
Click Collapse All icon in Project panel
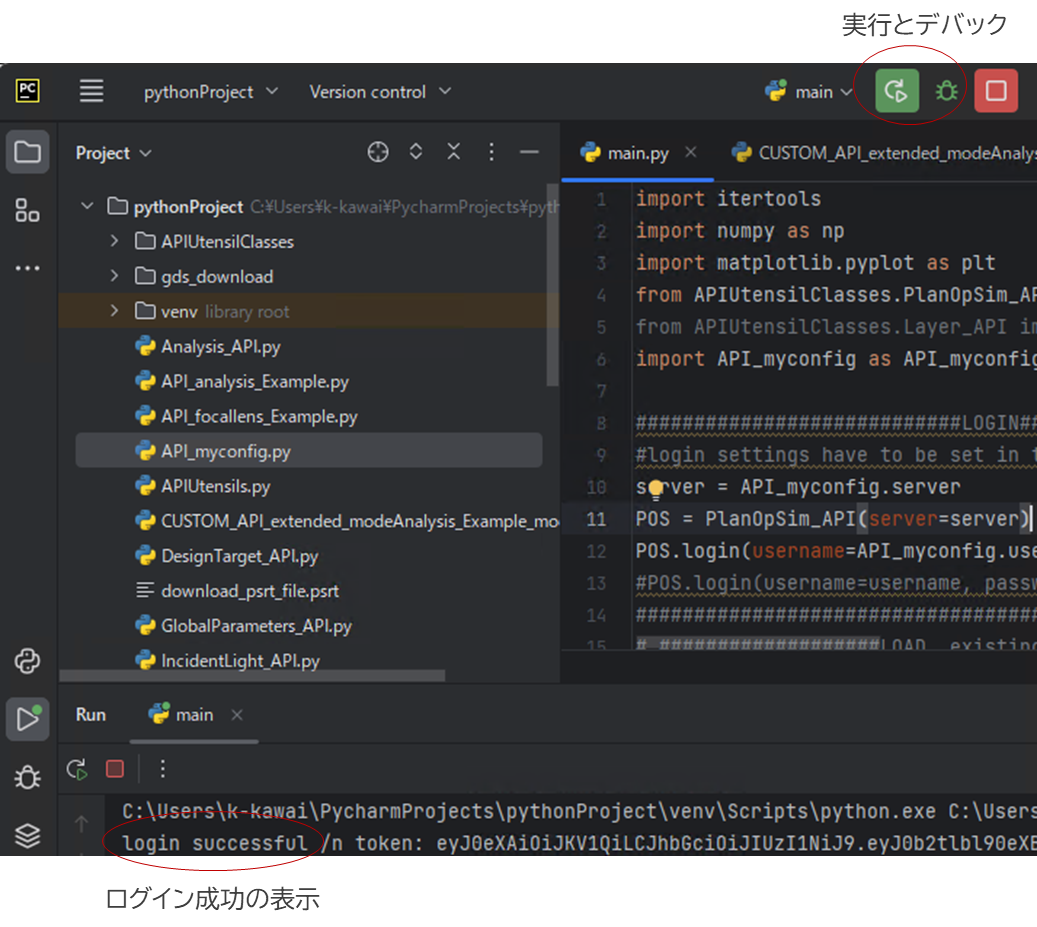(x=454, y=152)
